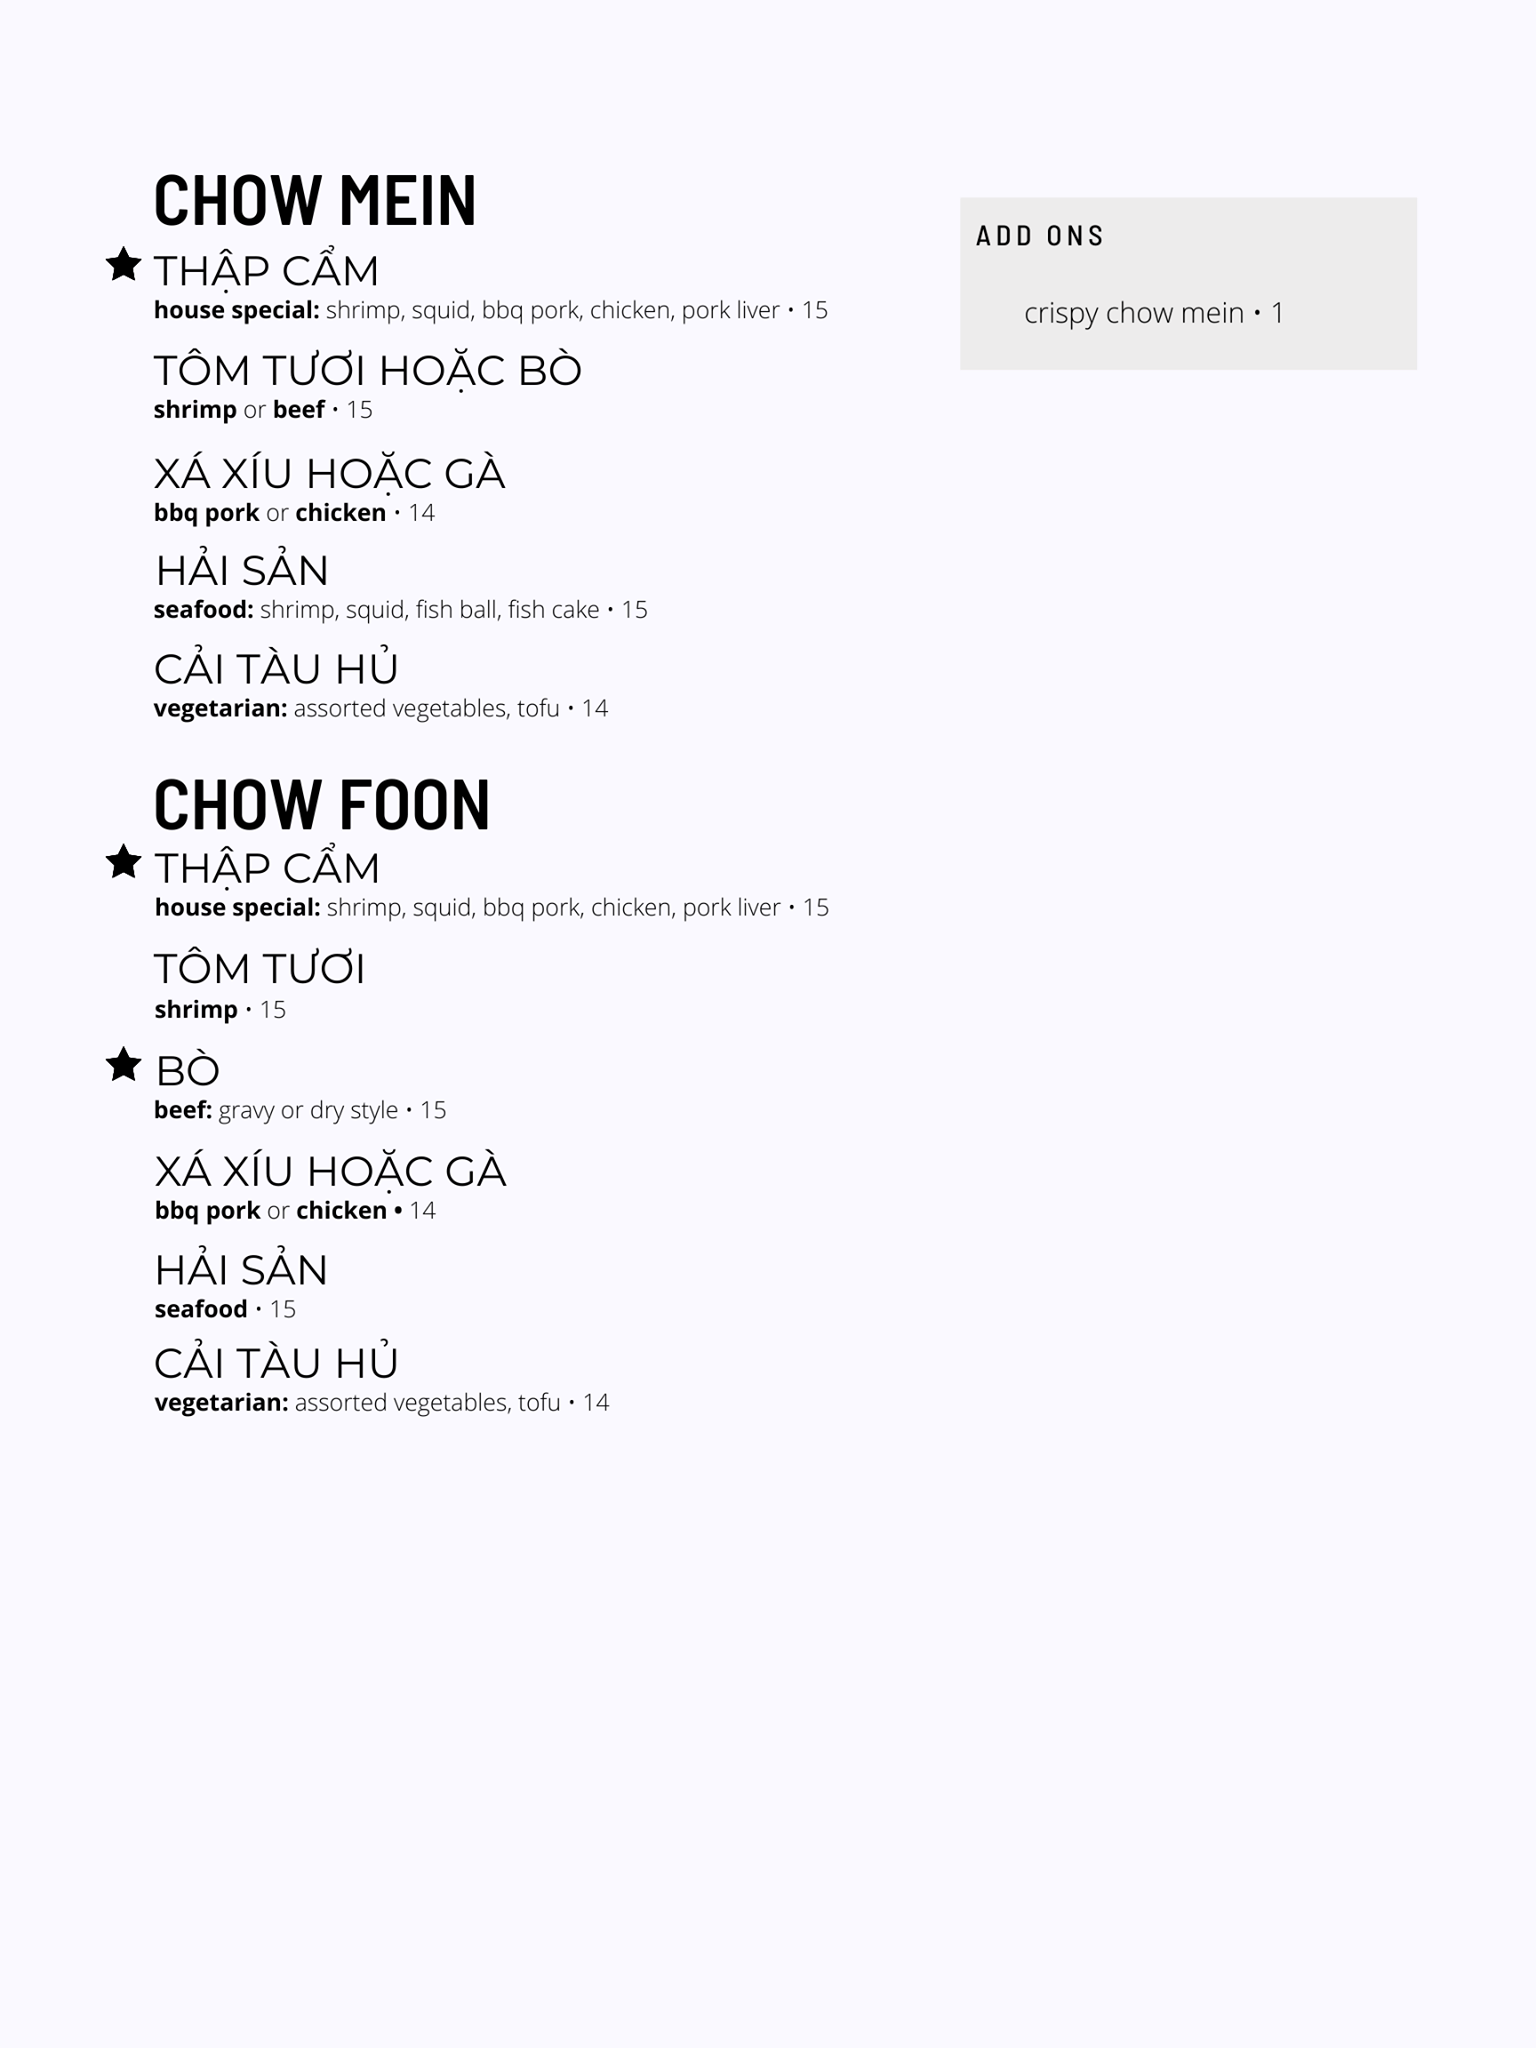
Task: Click Chow Mein house special description text
Action: tap(490, 311)
